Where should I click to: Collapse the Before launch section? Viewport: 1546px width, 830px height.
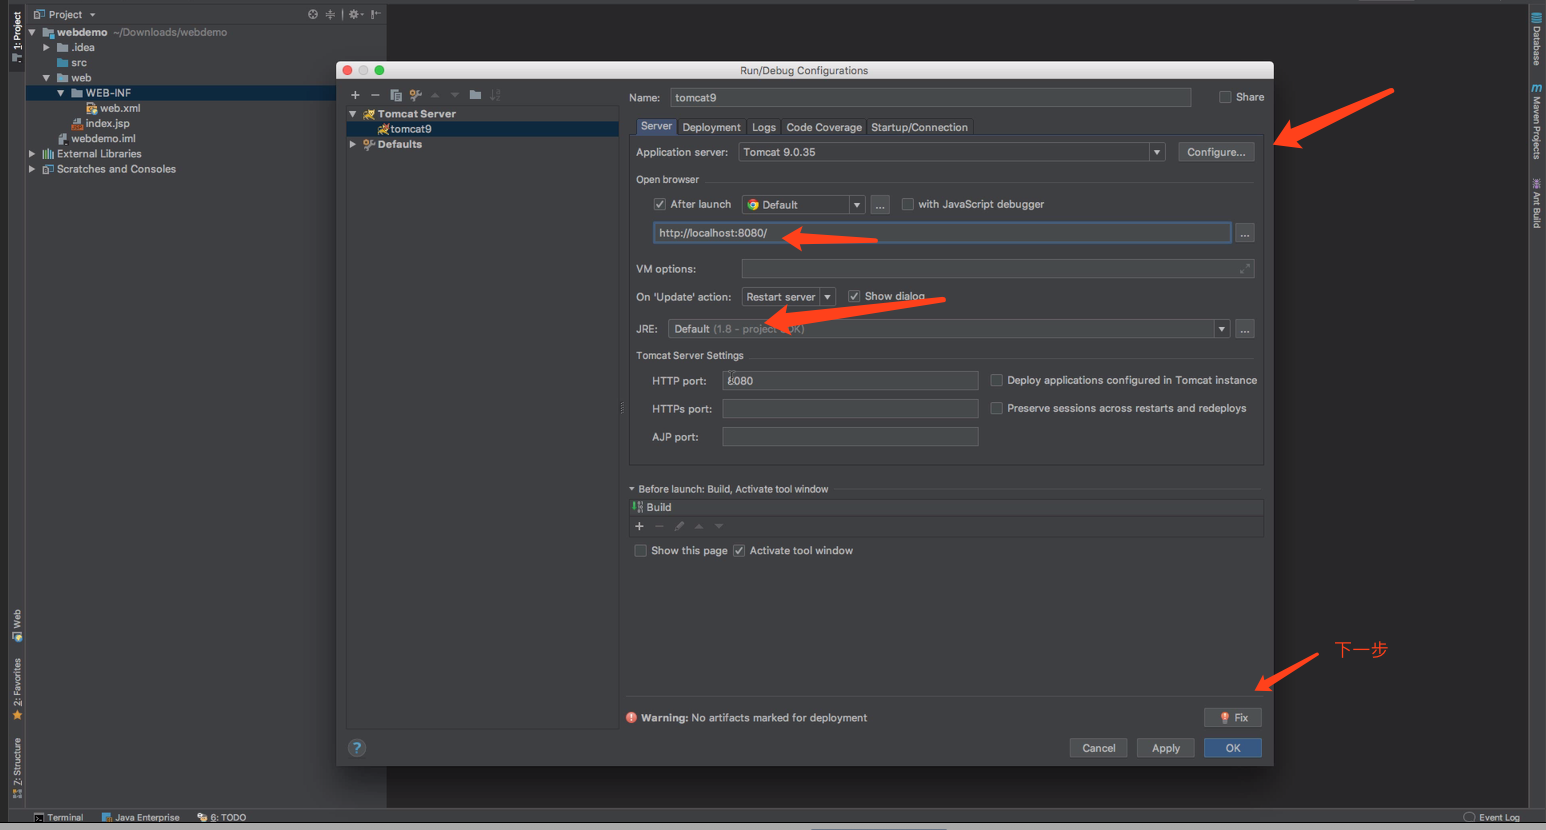click(x=632, y=489)
